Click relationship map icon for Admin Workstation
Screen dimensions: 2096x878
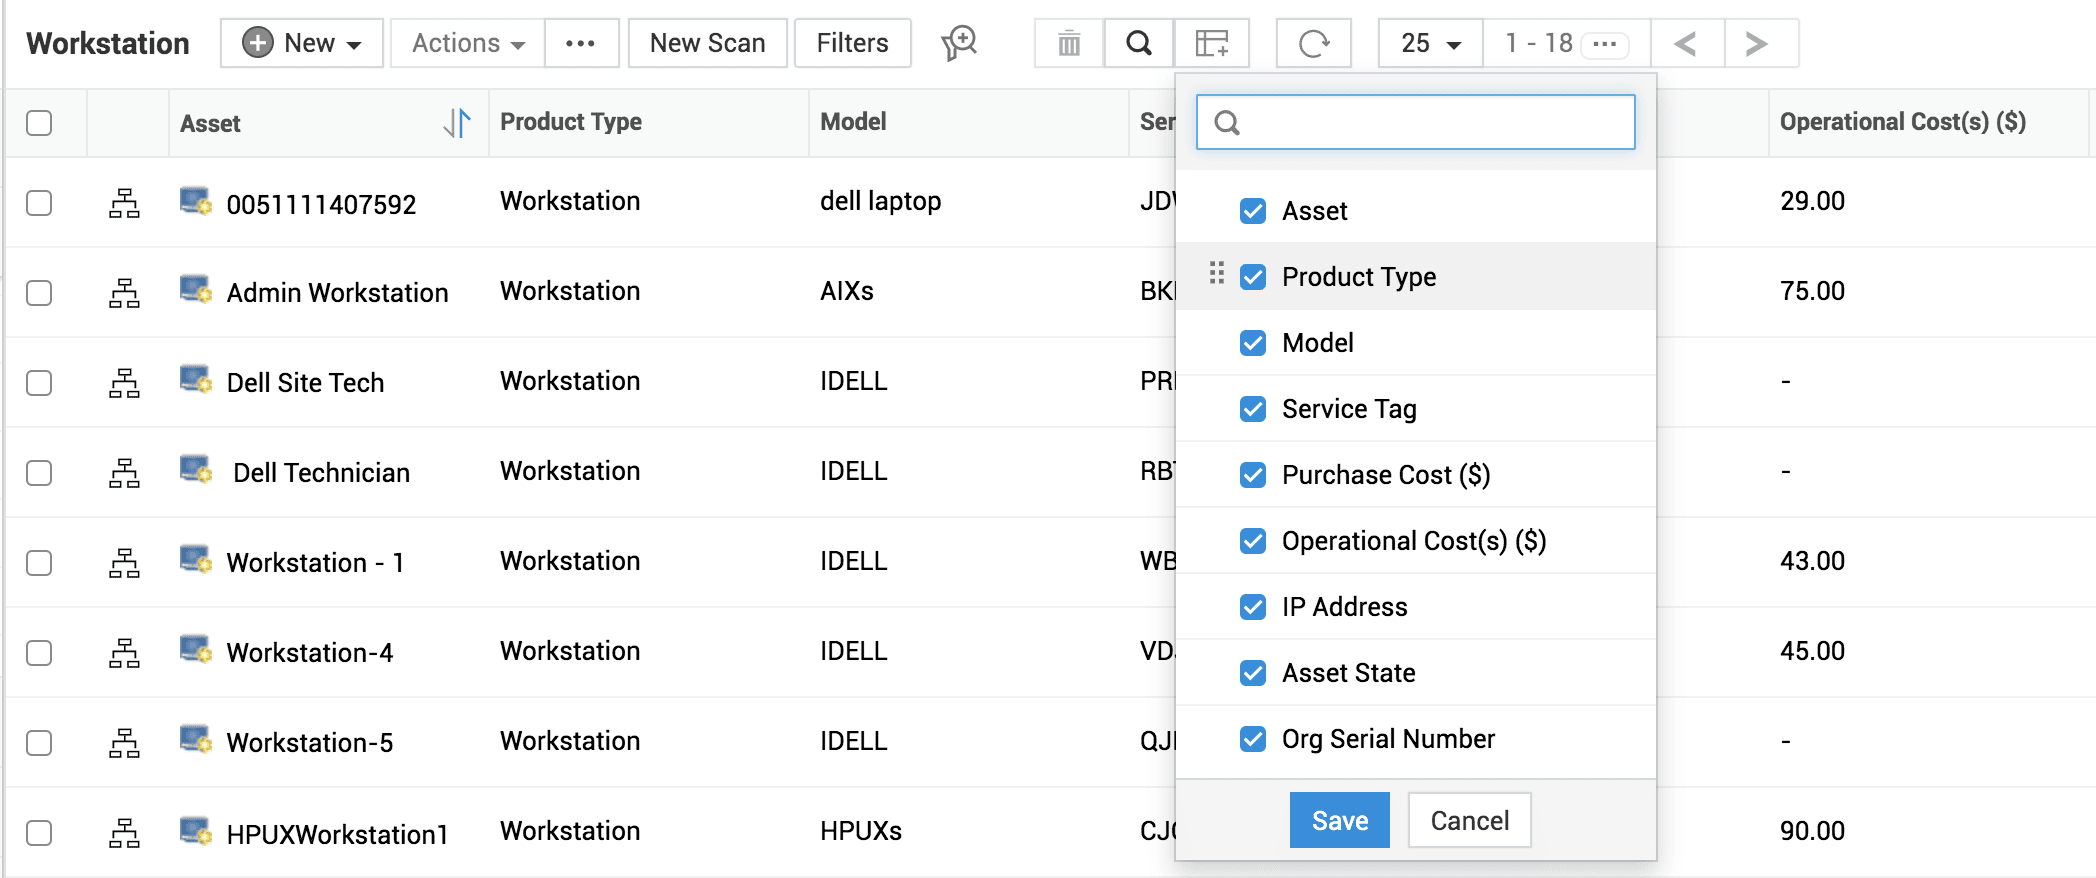tap(124, 293)
